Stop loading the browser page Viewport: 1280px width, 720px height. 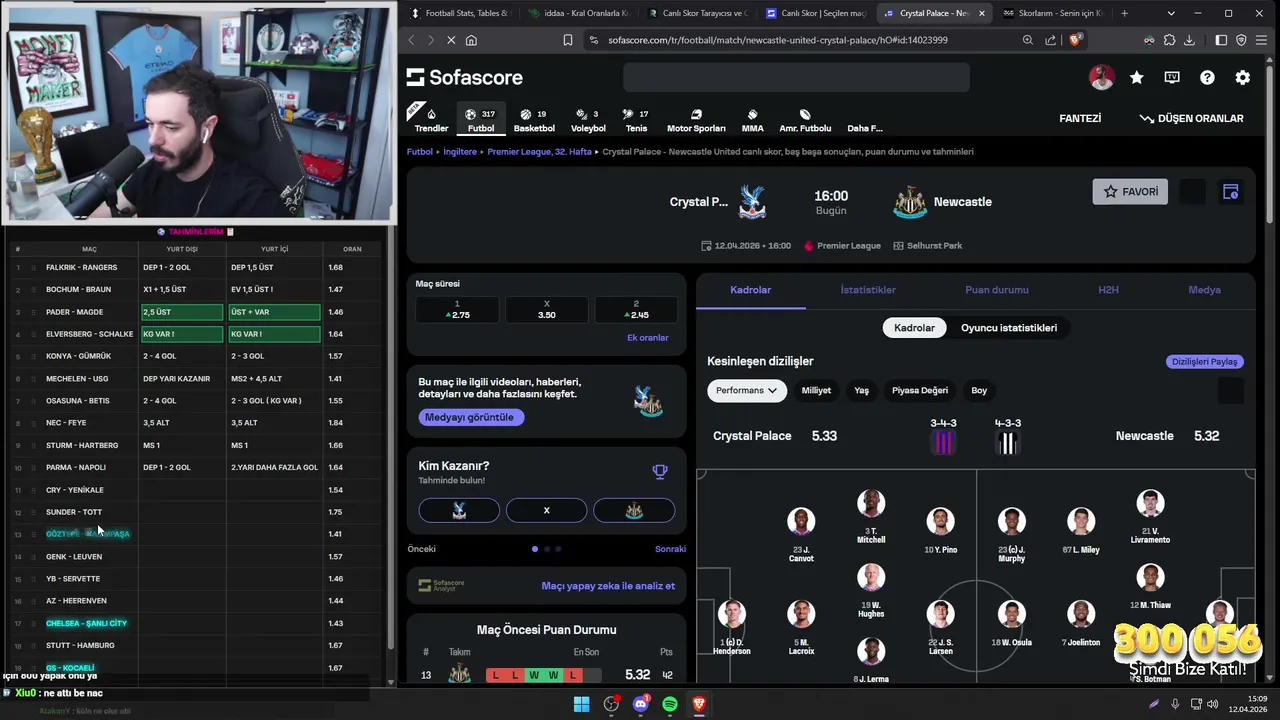pyautogui.click(x=451, y=40)
